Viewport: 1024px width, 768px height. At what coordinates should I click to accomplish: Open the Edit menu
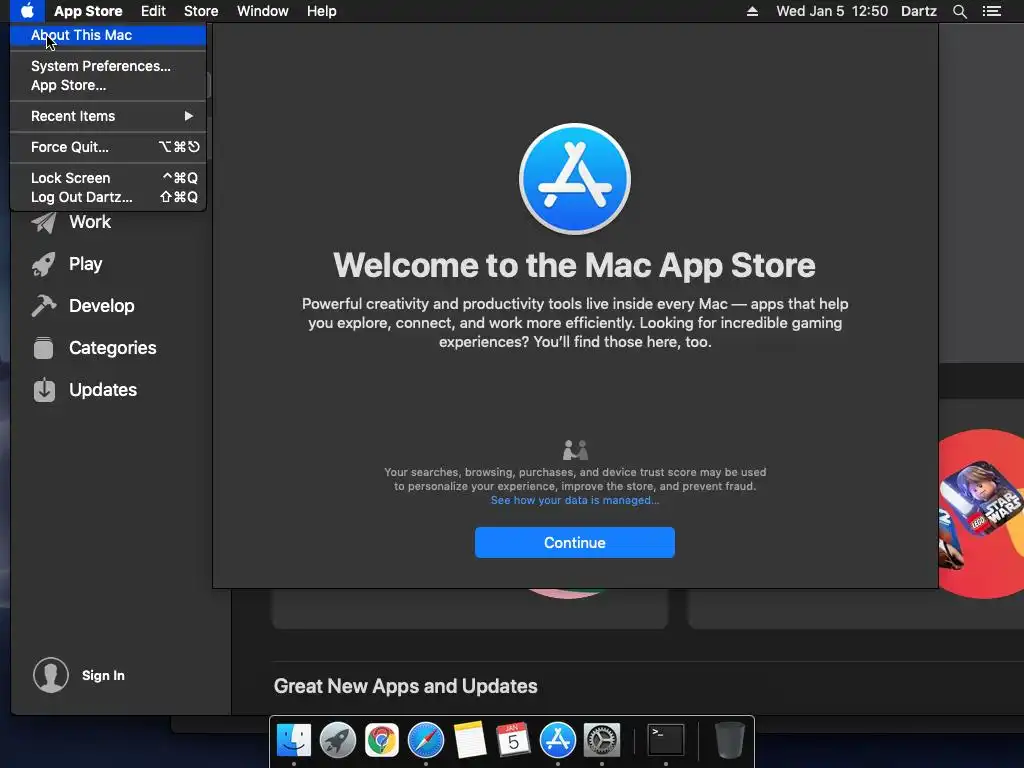pyautogui.click(x=153, y=11)
